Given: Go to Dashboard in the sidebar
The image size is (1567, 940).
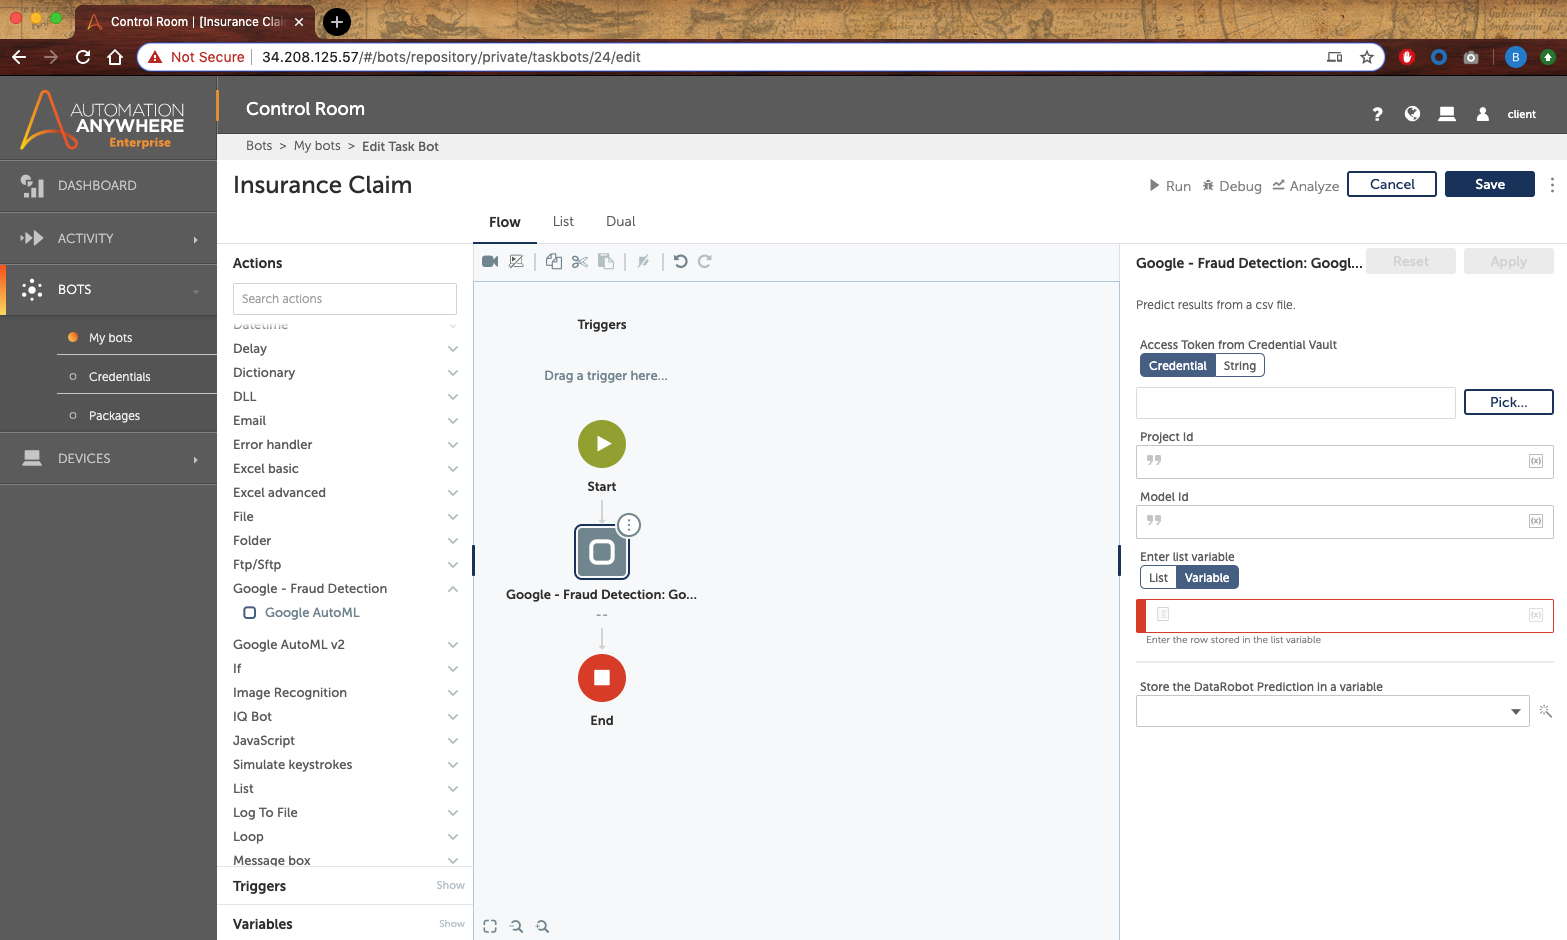Looking at the screenshot, I should pyautogui.click(x=108, y=186).
